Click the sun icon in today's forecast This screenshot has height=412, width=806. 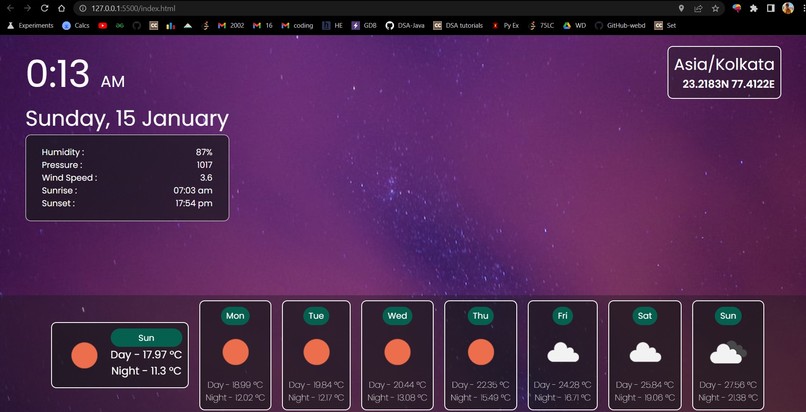[x=84, y=355]
